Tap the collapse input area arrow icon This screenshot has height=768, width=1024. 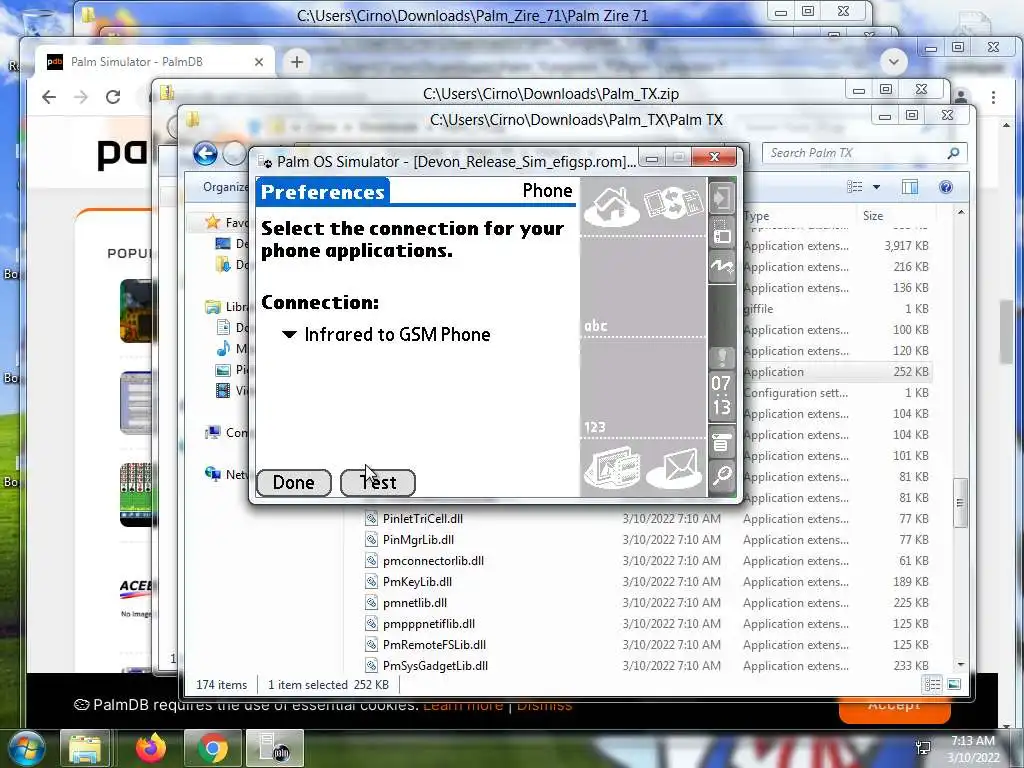[x=722, y=197]
